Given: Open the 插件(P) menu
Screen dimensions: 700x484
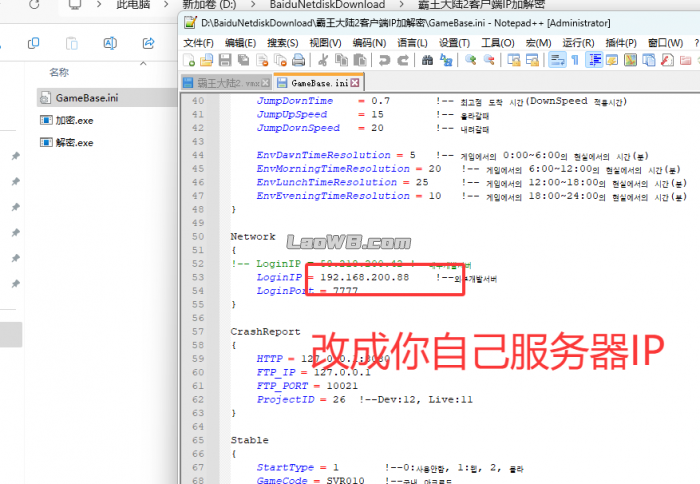Looking at the screenshot, I should [621, 43].
